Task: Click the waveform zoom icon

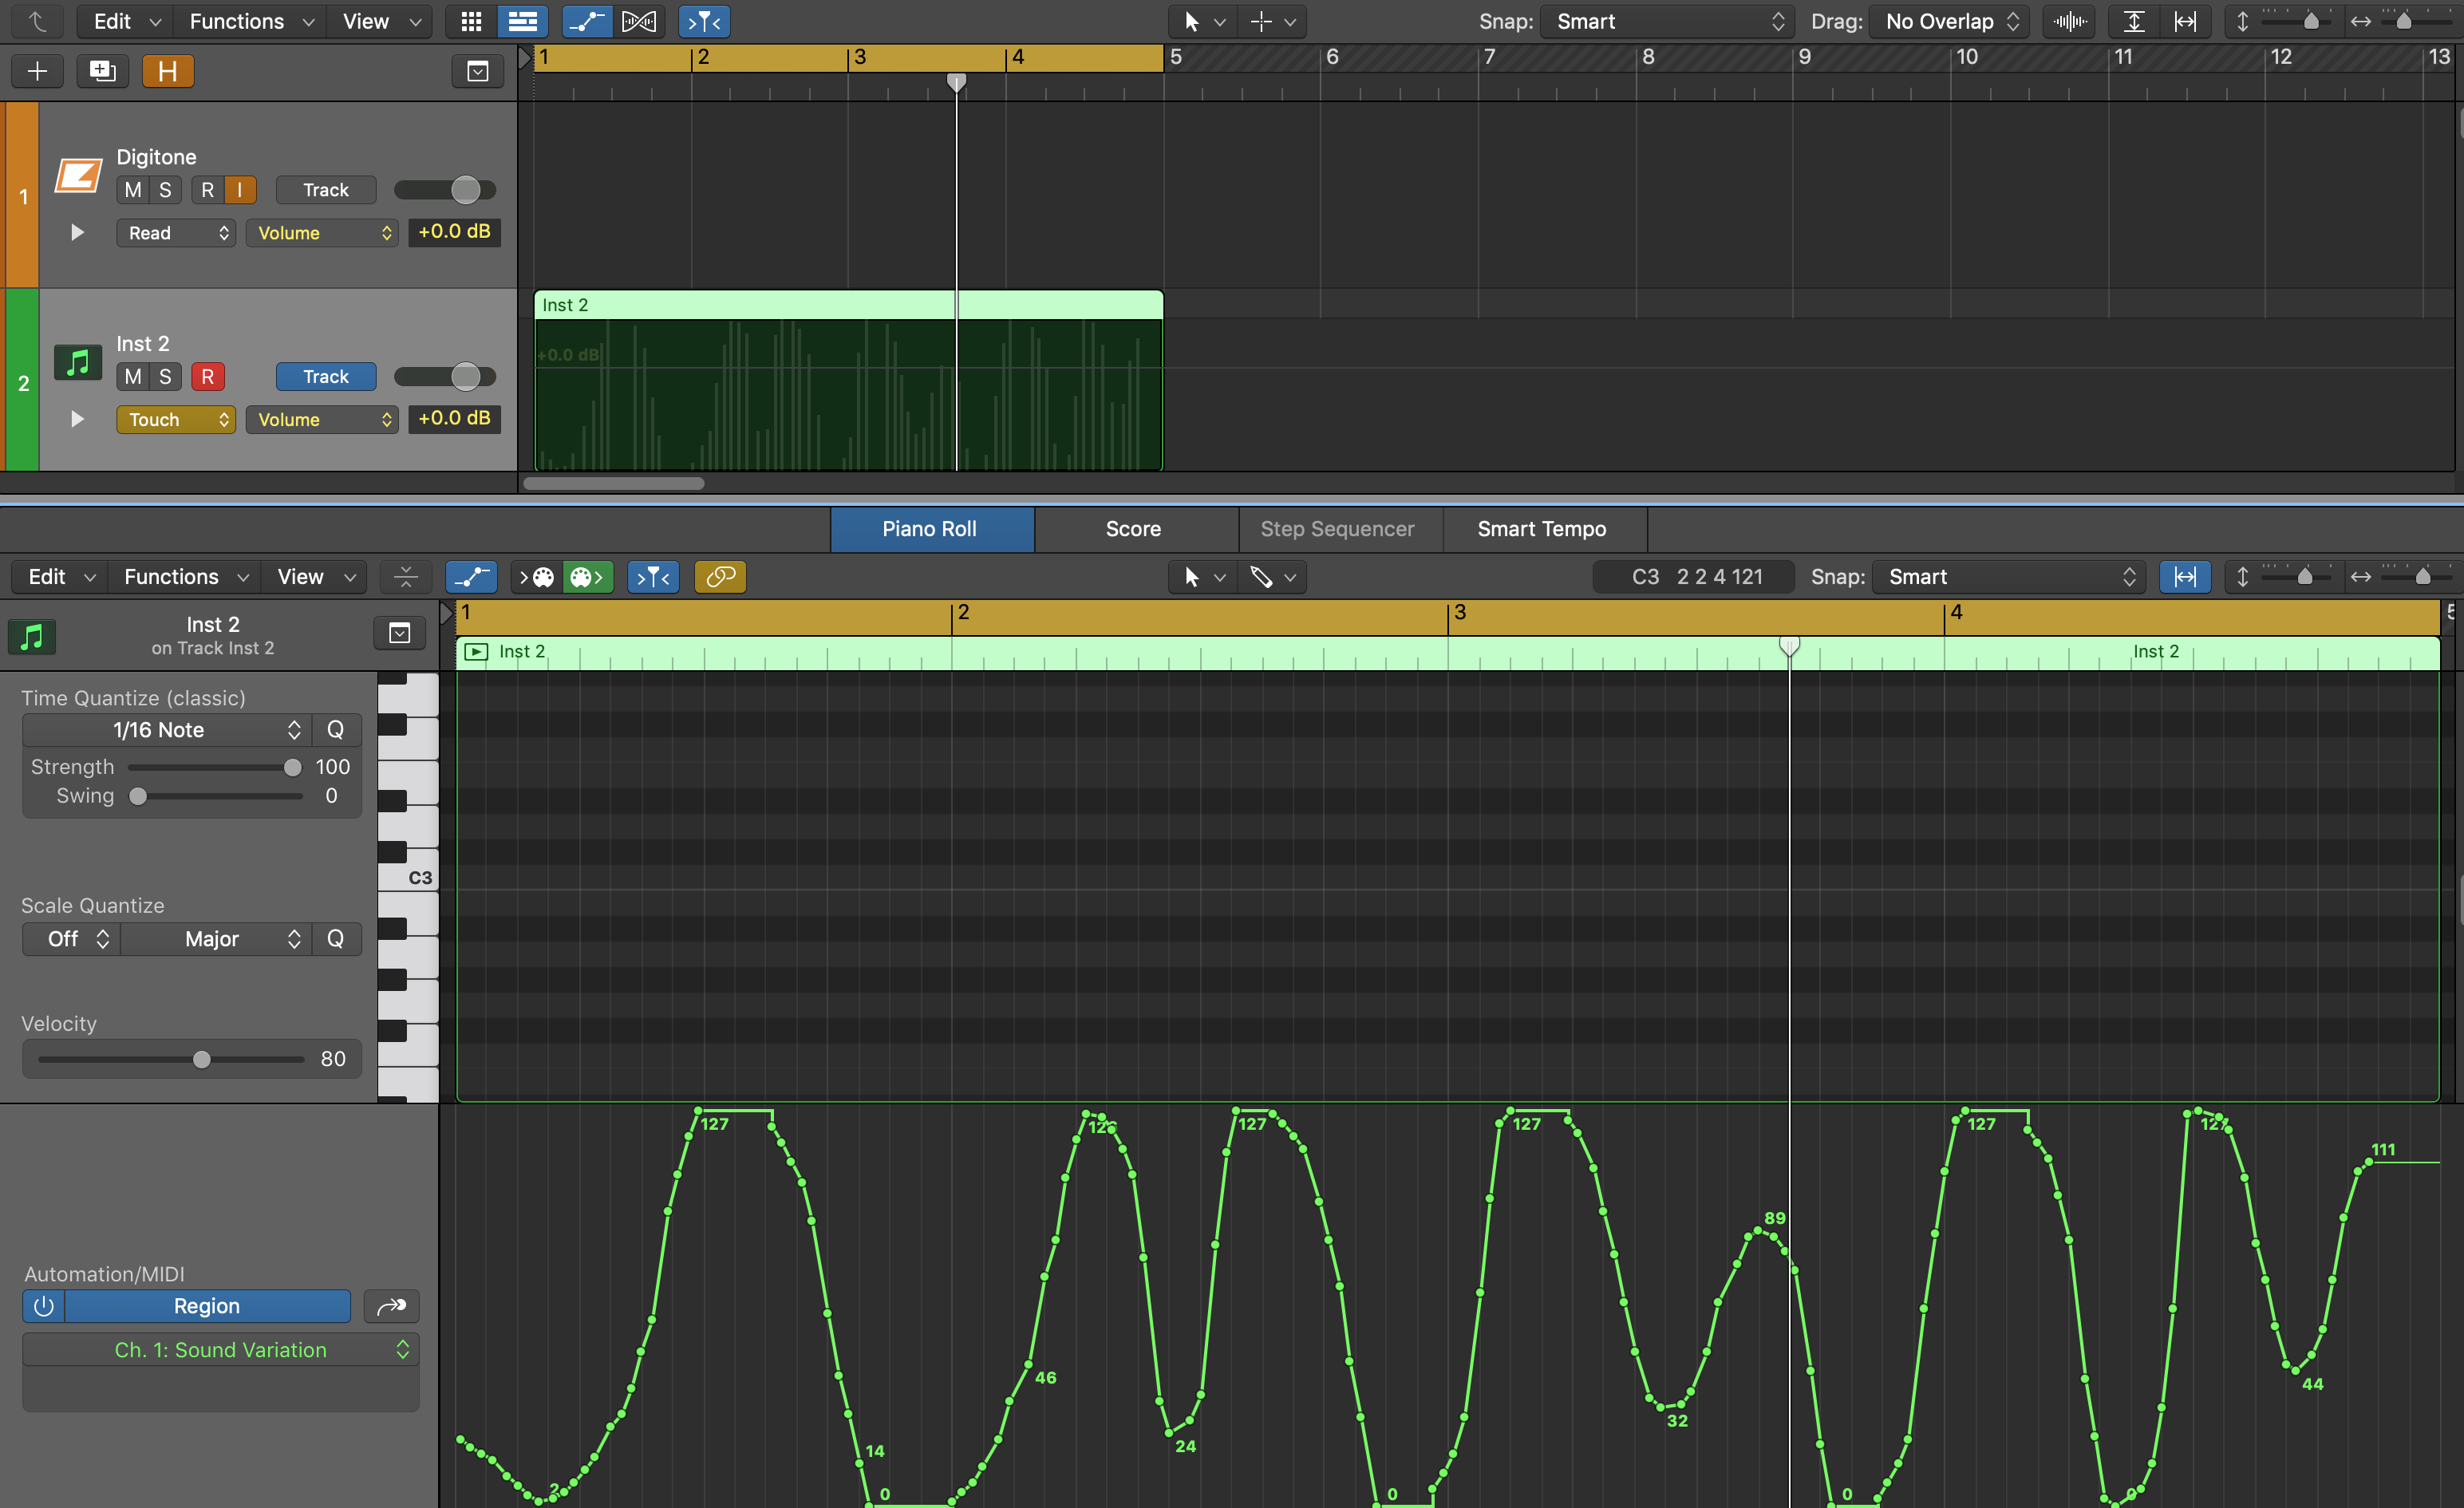Action: [2069, 21]
